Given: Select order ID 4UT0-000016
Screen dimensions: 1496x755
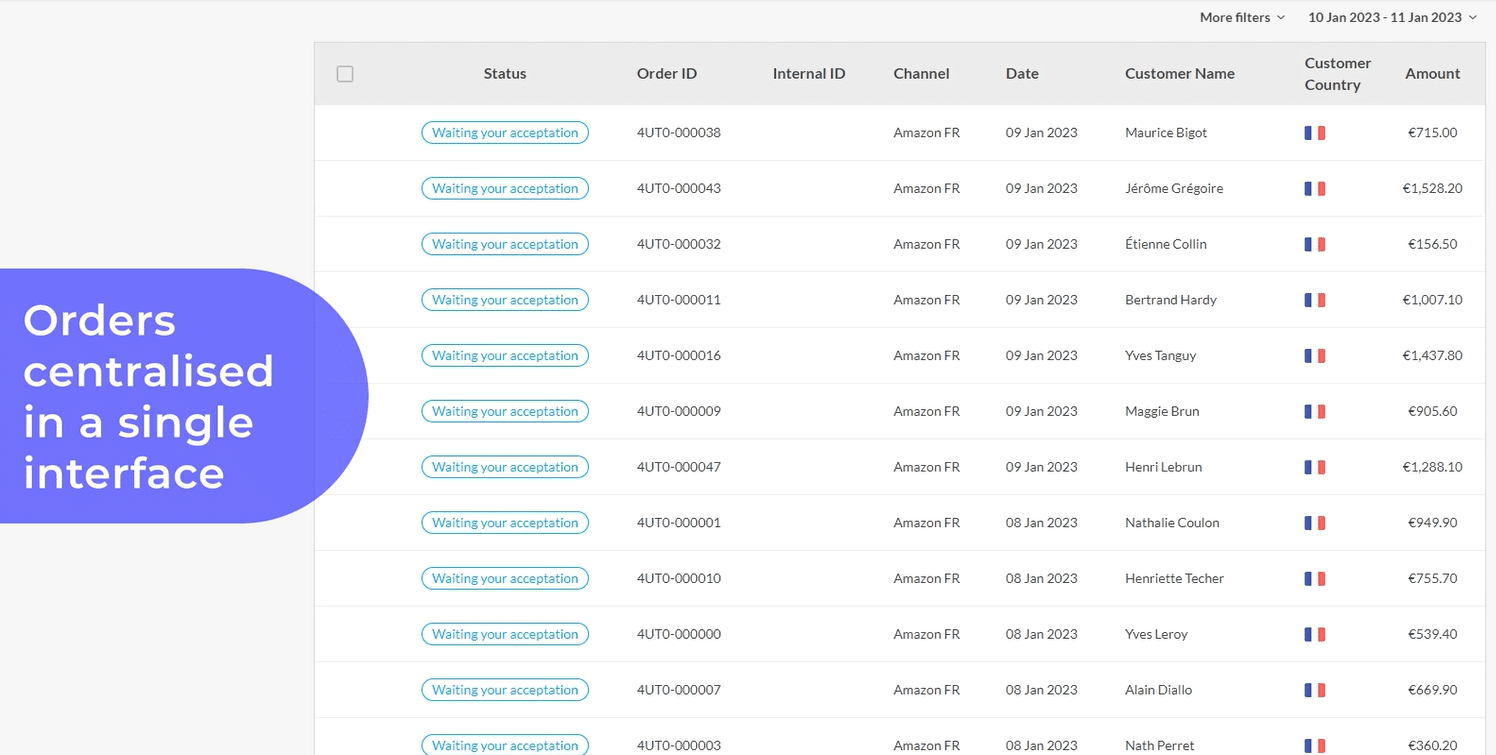Looking at the screenshot, I should tap(679, 355).
